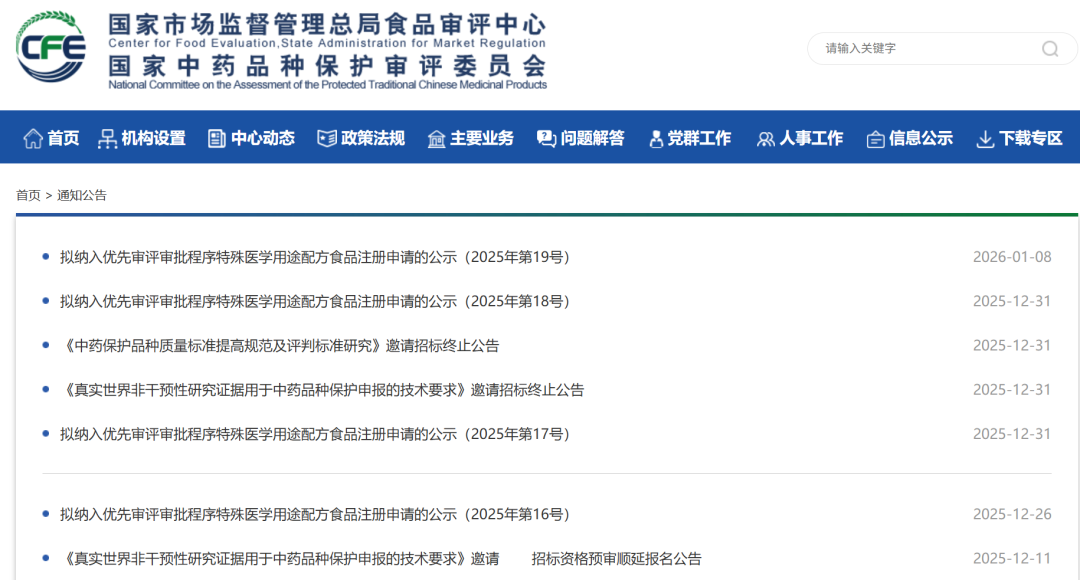Open the 通知公告 breadcrumb link
The width and height of the screenshot is (1080, 580).
81,196
